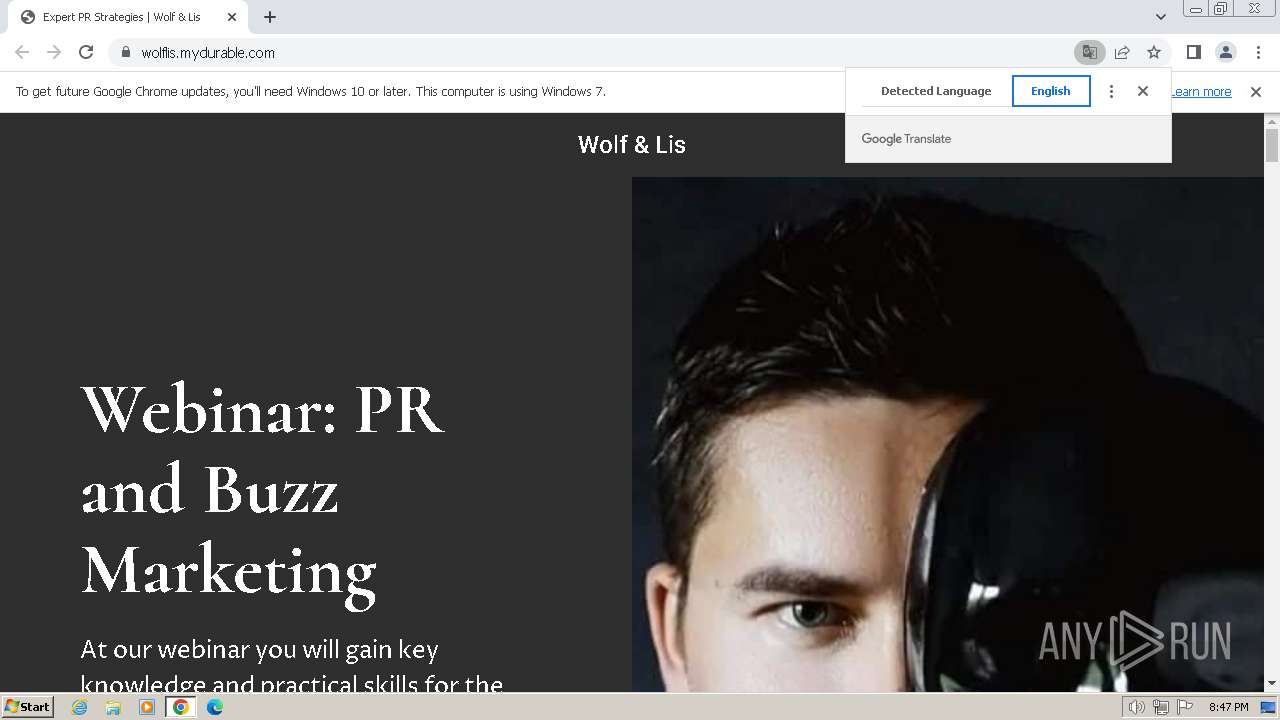Viewport: 1280px width, 720px height.
Task: Open a new browser tab
Action: point(270,17)
